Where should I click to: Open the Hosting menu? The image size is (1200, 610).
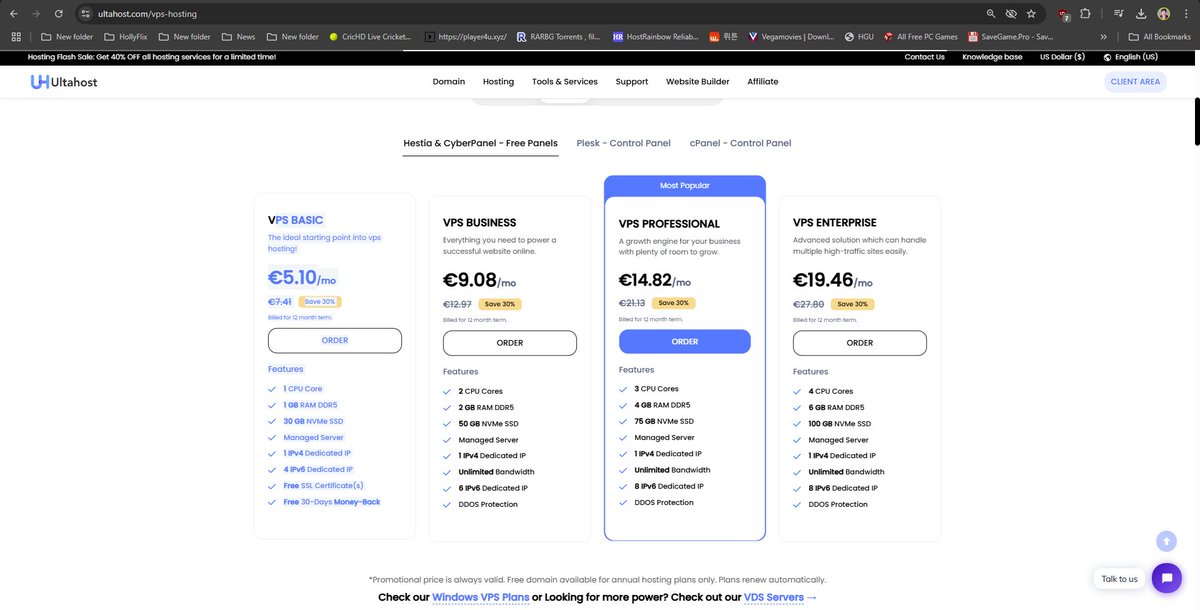(498, 82)
